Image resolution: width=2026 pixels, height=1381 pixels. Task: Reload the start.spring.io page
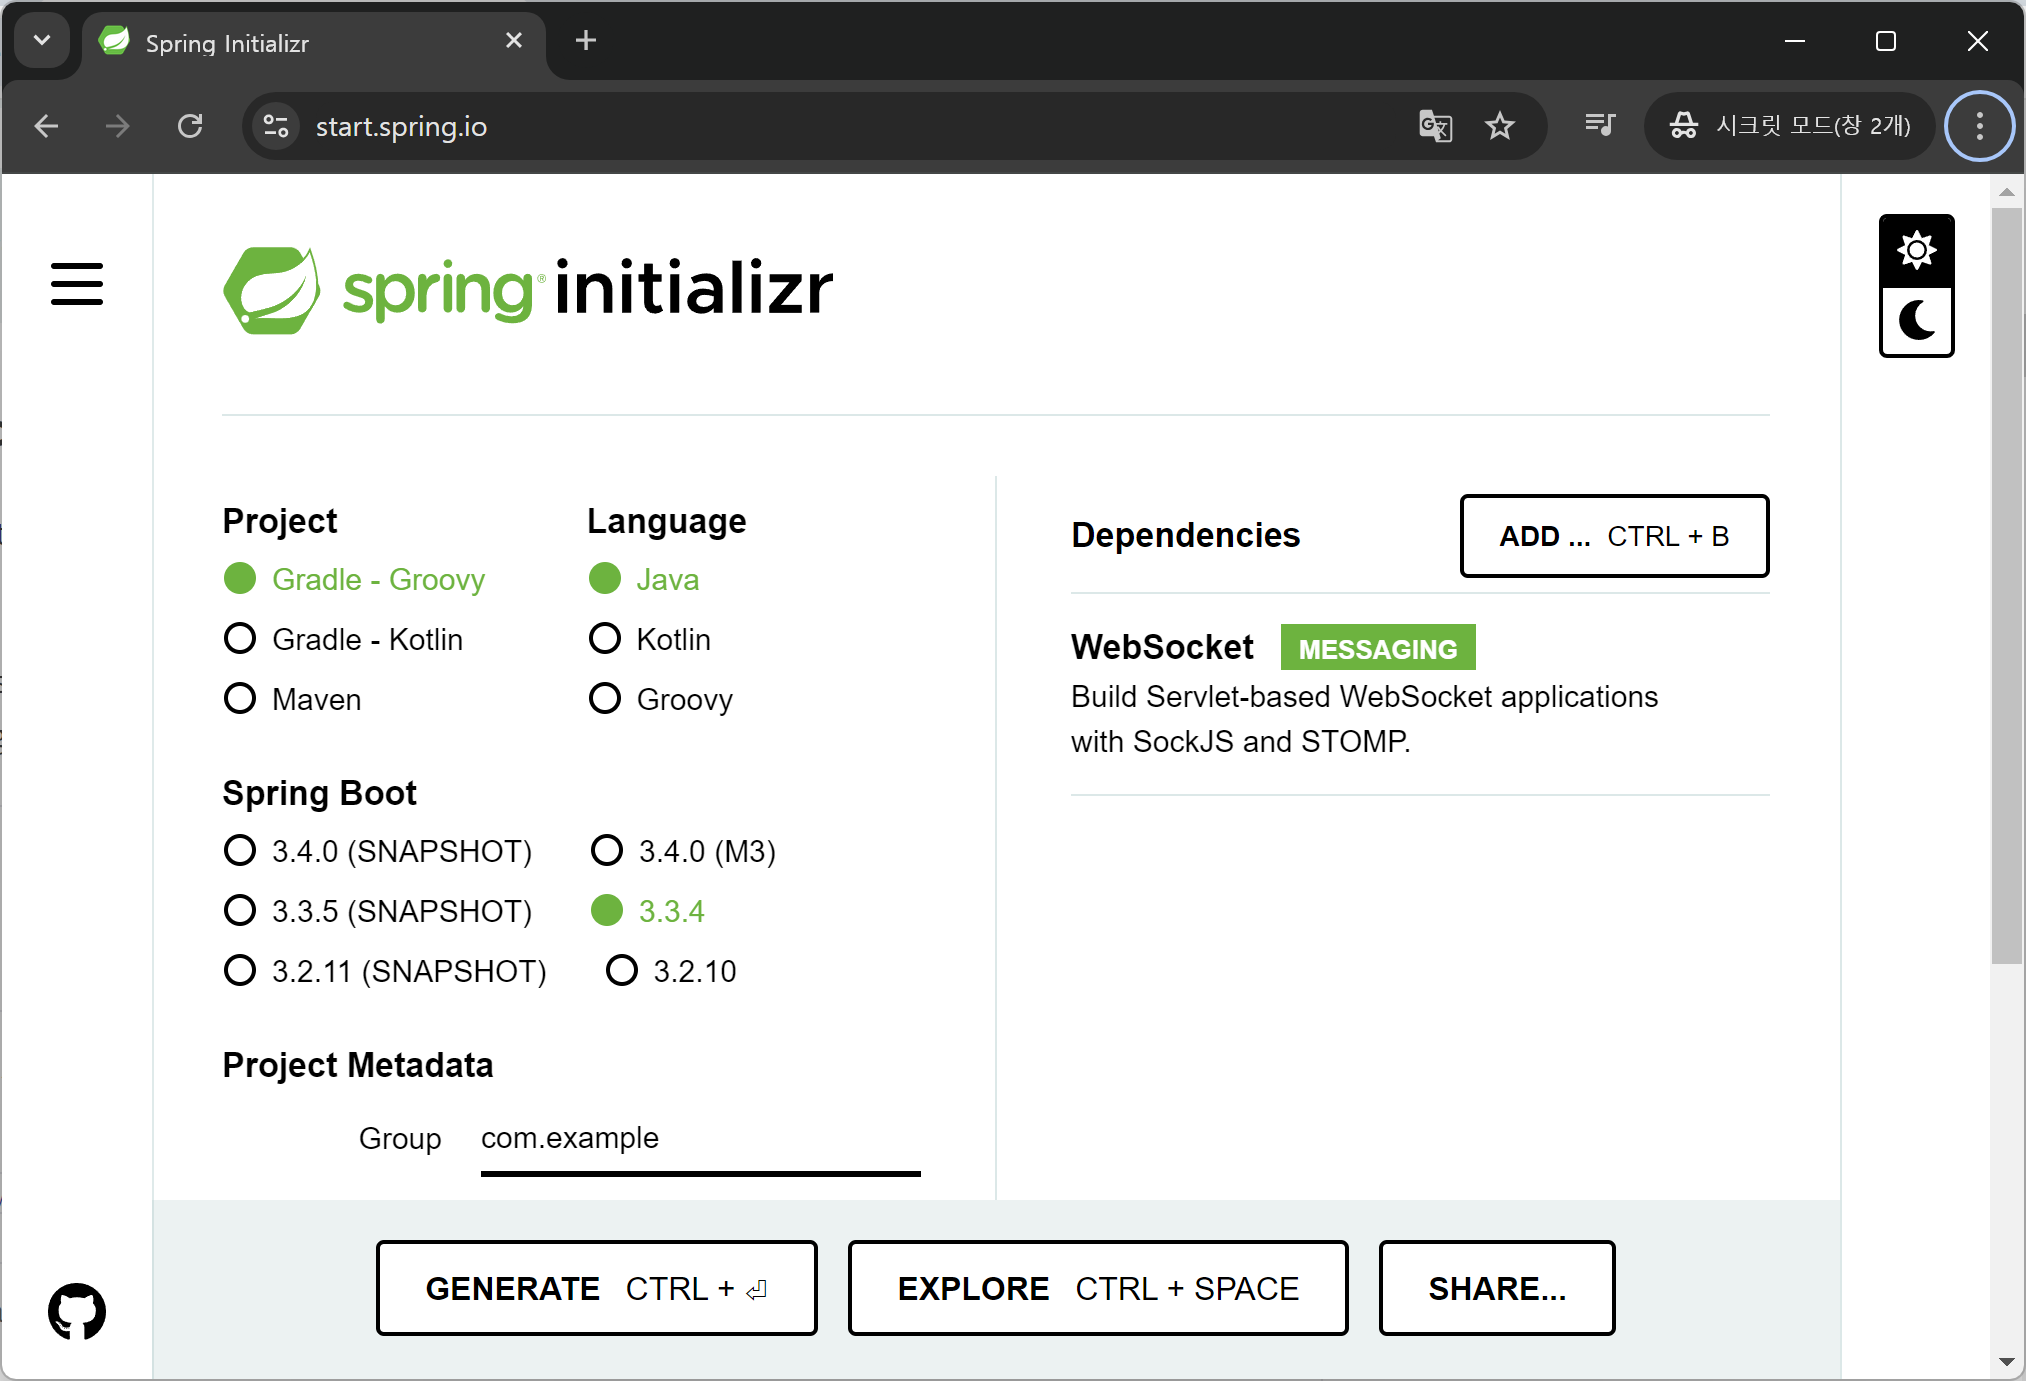point(190,126)
